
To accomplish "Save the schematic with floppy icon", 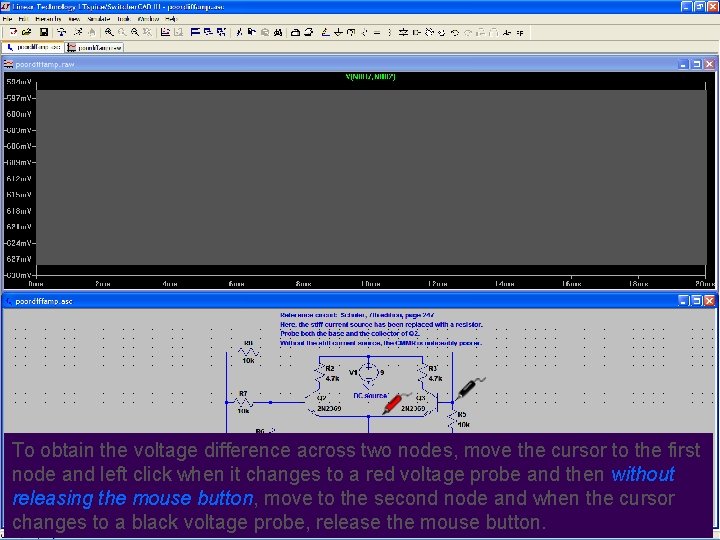I will point(44,32).
